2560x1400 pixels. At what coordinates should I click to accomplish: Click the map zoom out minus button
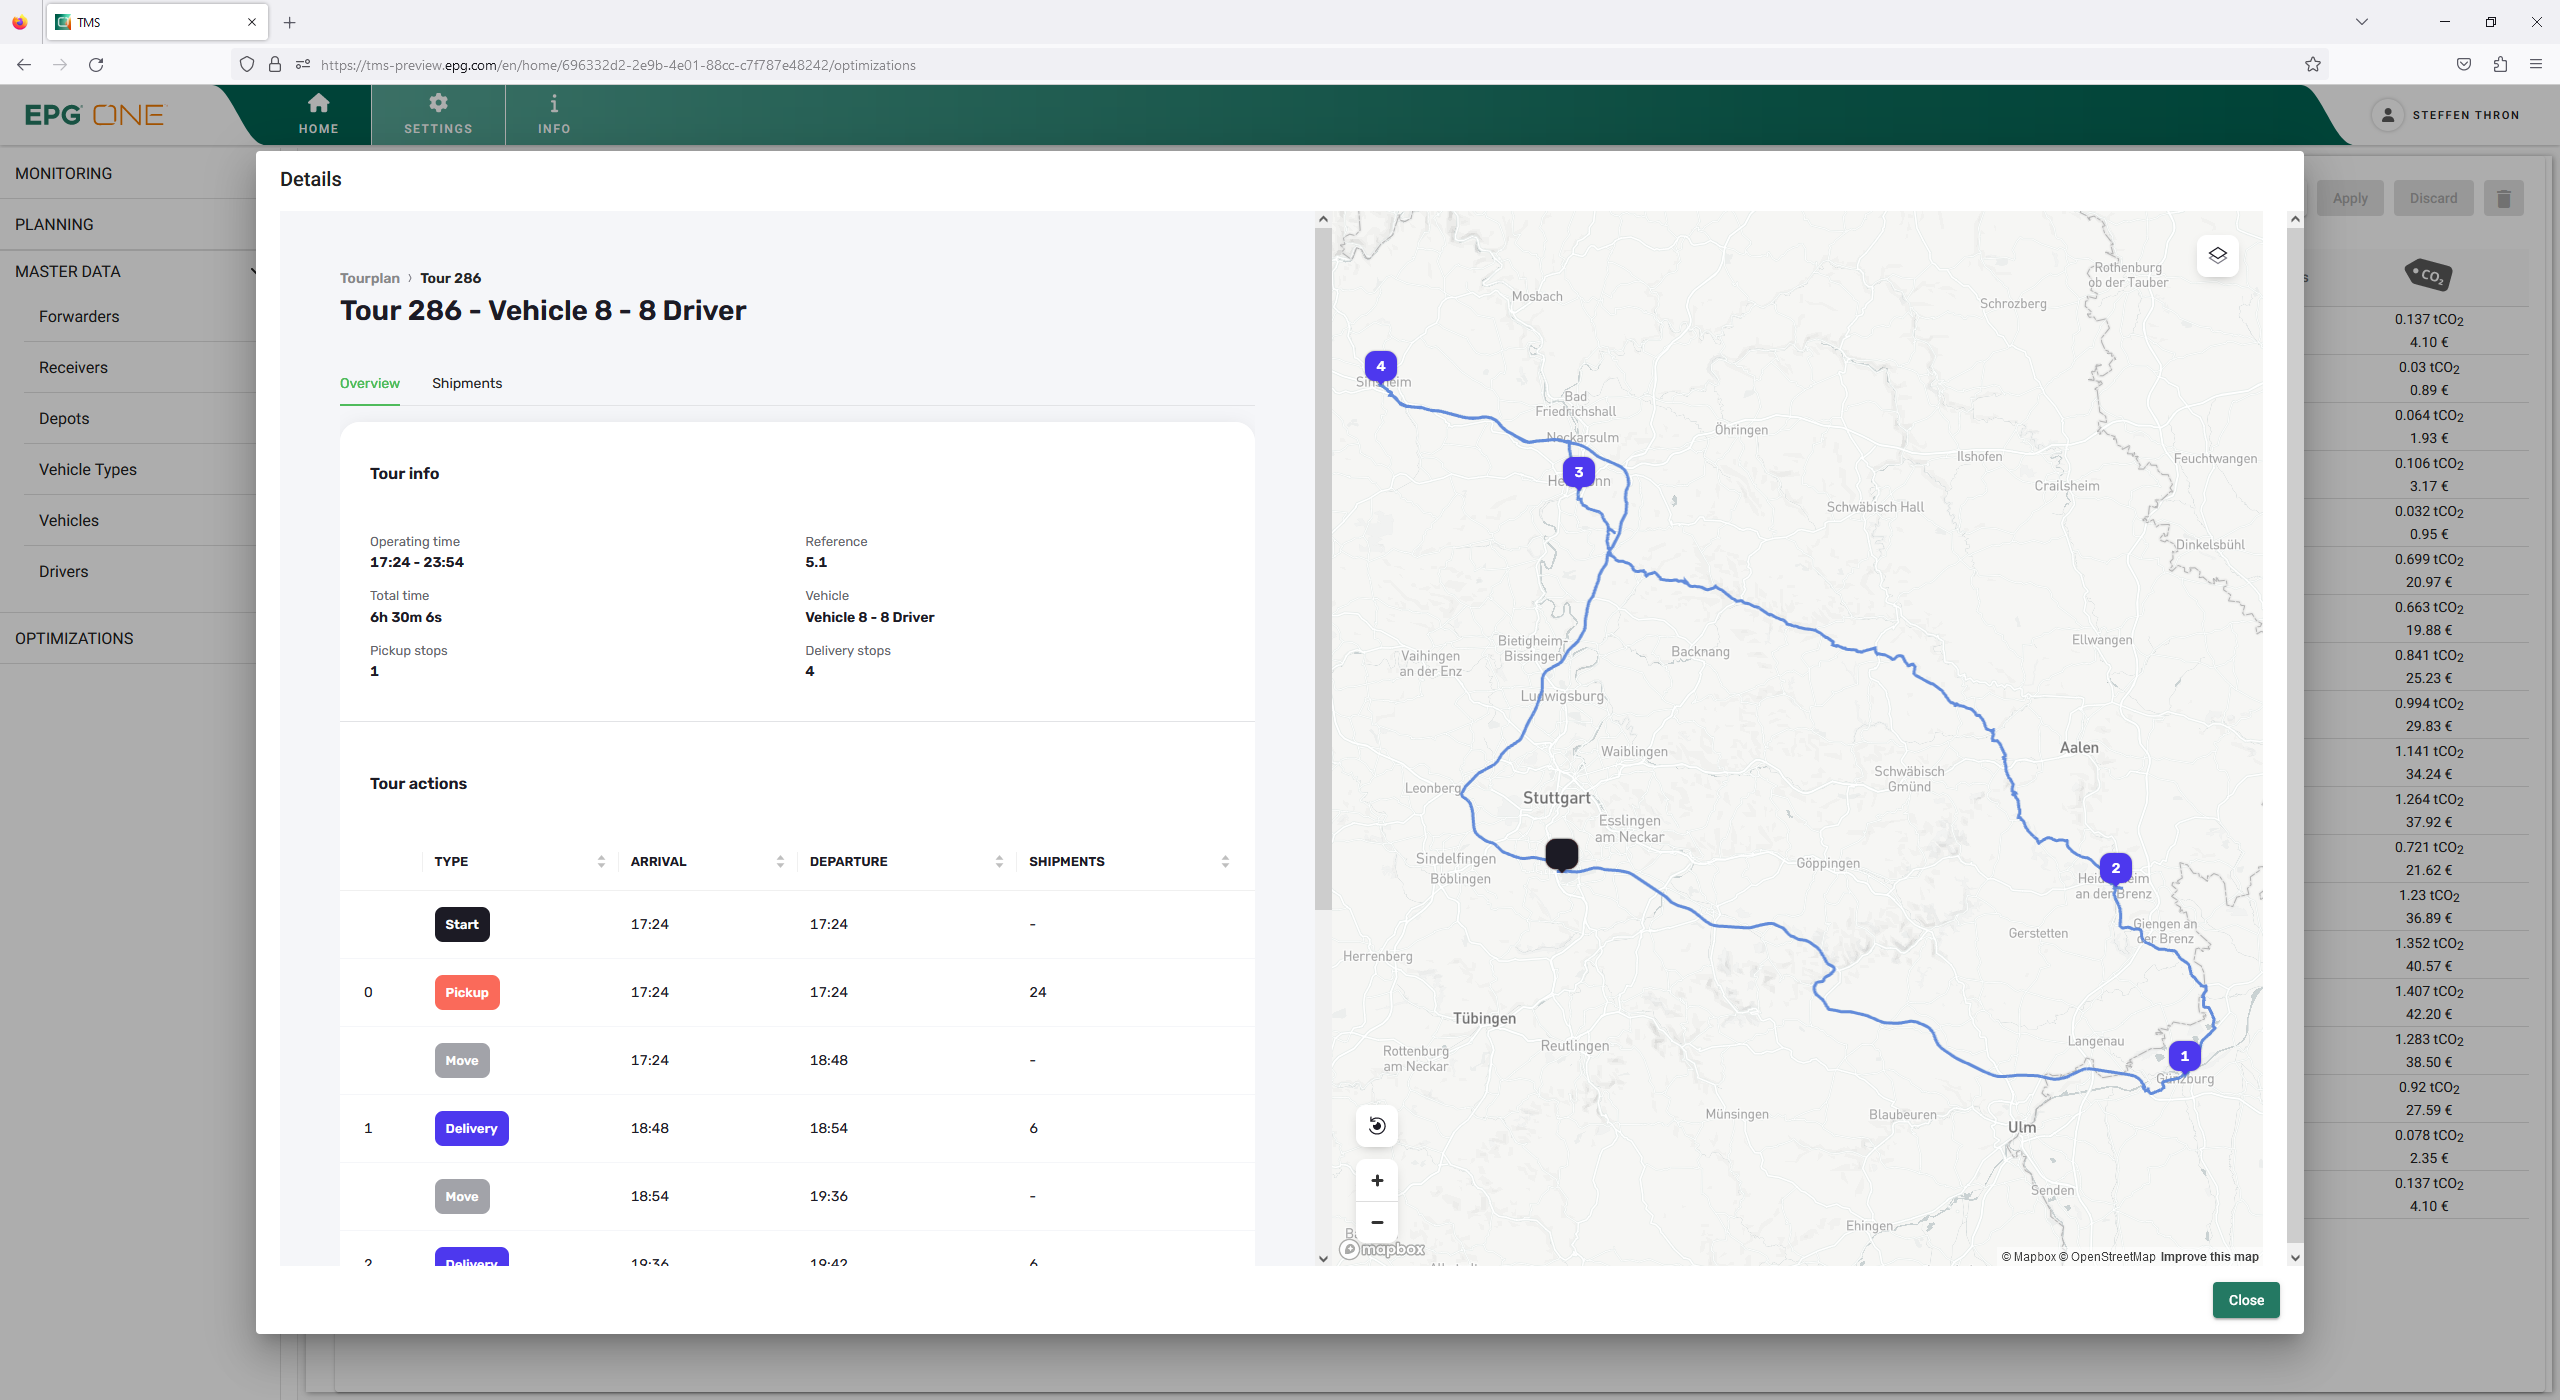pos(1377,1222)
